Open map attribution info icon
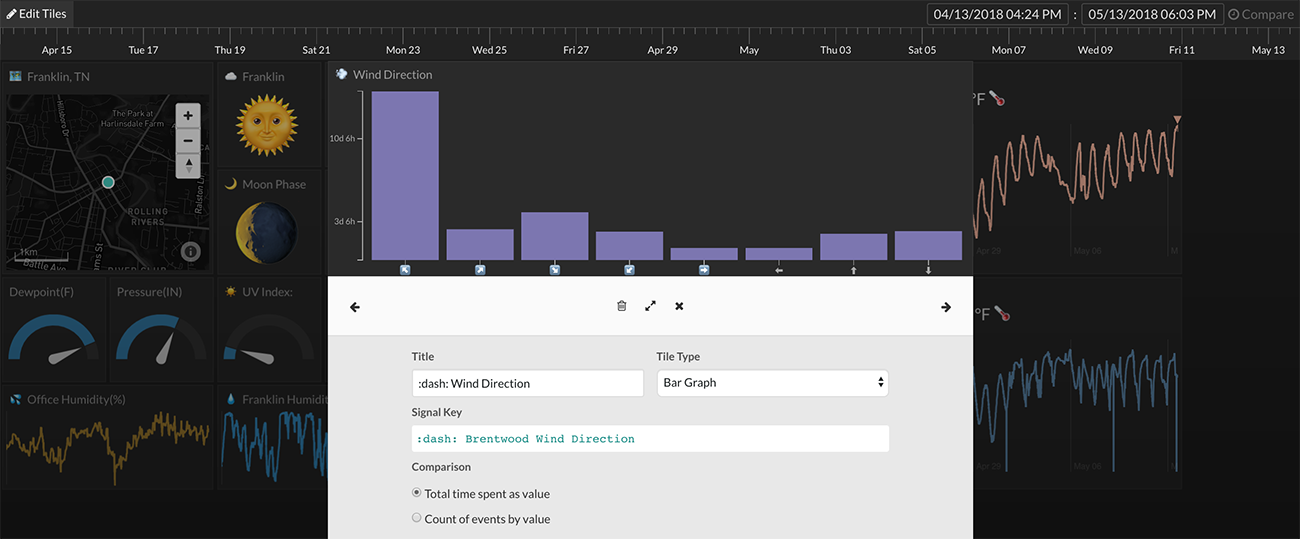Image resolution: width=1300 pixels, height=539 pixels. tap(191, 252)
